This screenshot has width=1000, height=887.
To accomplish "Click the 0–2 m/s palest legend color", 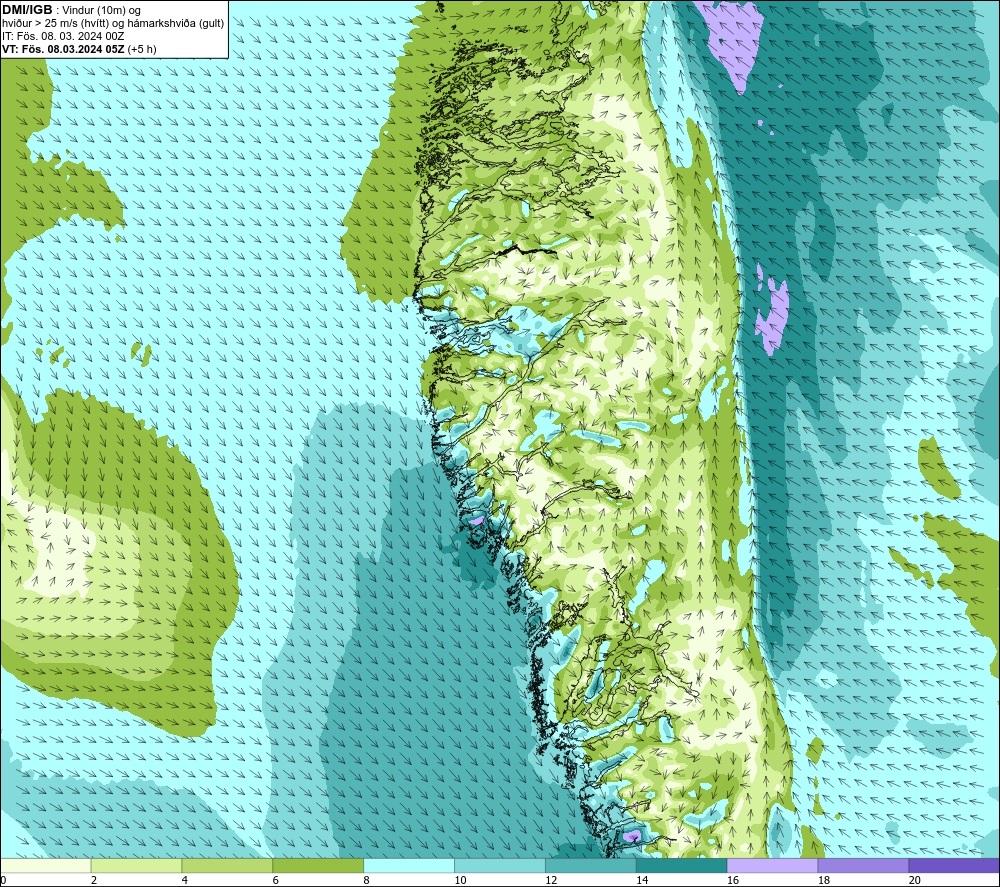I will pos(46,866).
